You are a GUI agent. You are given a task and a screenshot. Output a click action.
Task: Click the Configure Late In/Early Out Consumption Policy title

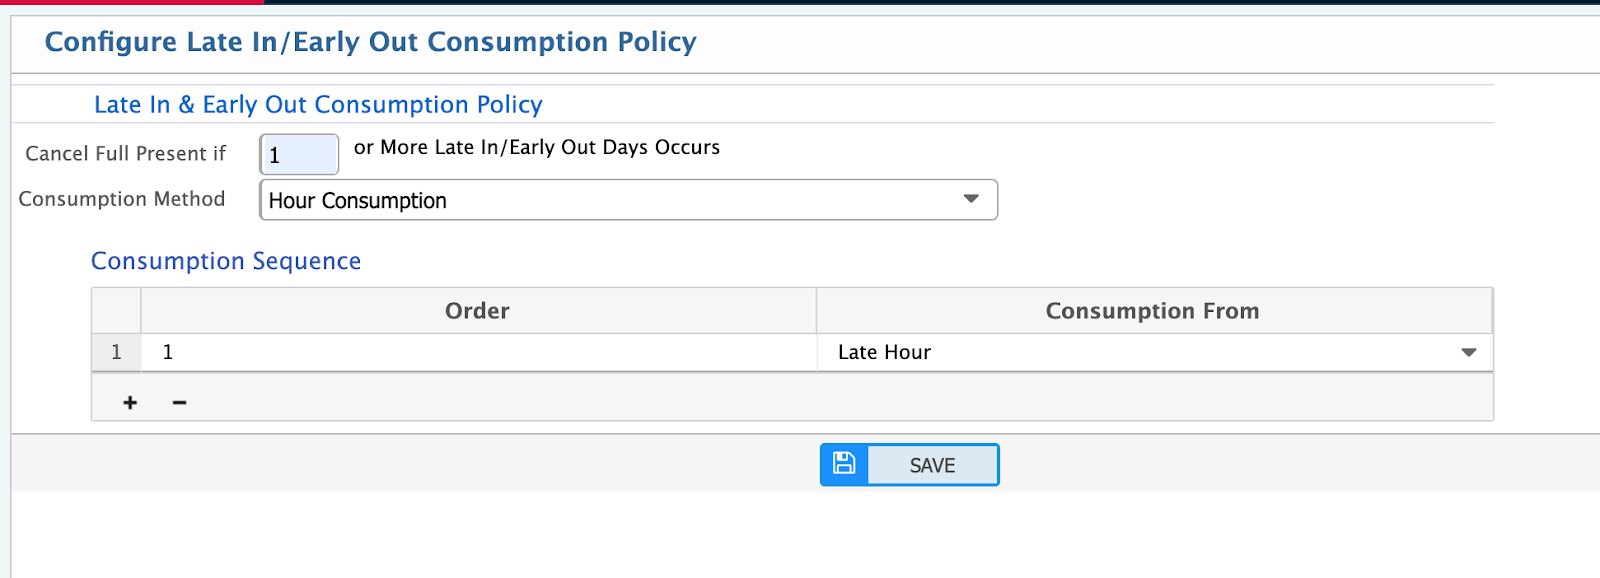click(x=369, y=42)
